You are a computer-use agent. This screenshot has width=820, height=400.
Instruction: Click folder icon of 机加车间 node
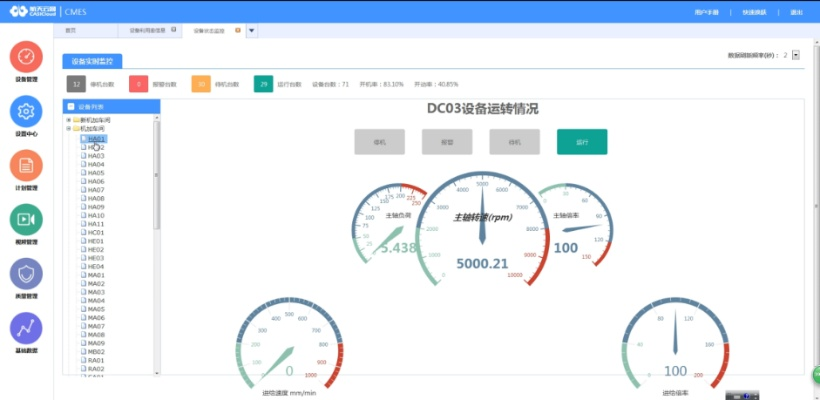click(x=76, y=128)
